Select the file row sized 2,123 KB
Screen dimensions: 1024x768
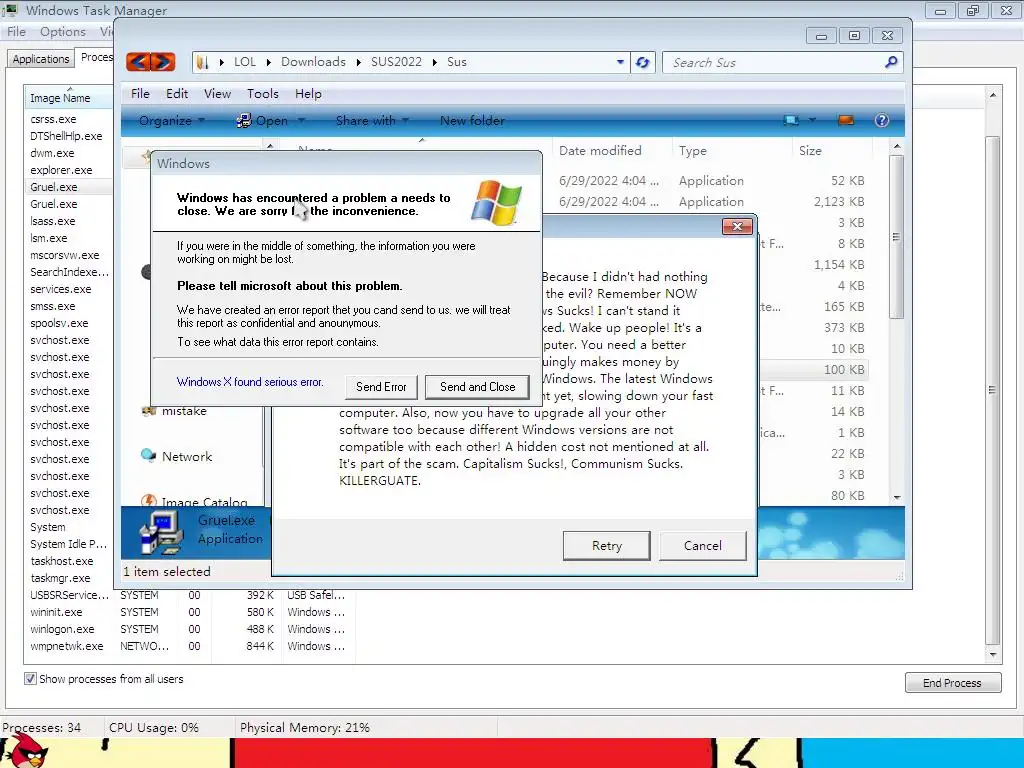click(712, 202)
